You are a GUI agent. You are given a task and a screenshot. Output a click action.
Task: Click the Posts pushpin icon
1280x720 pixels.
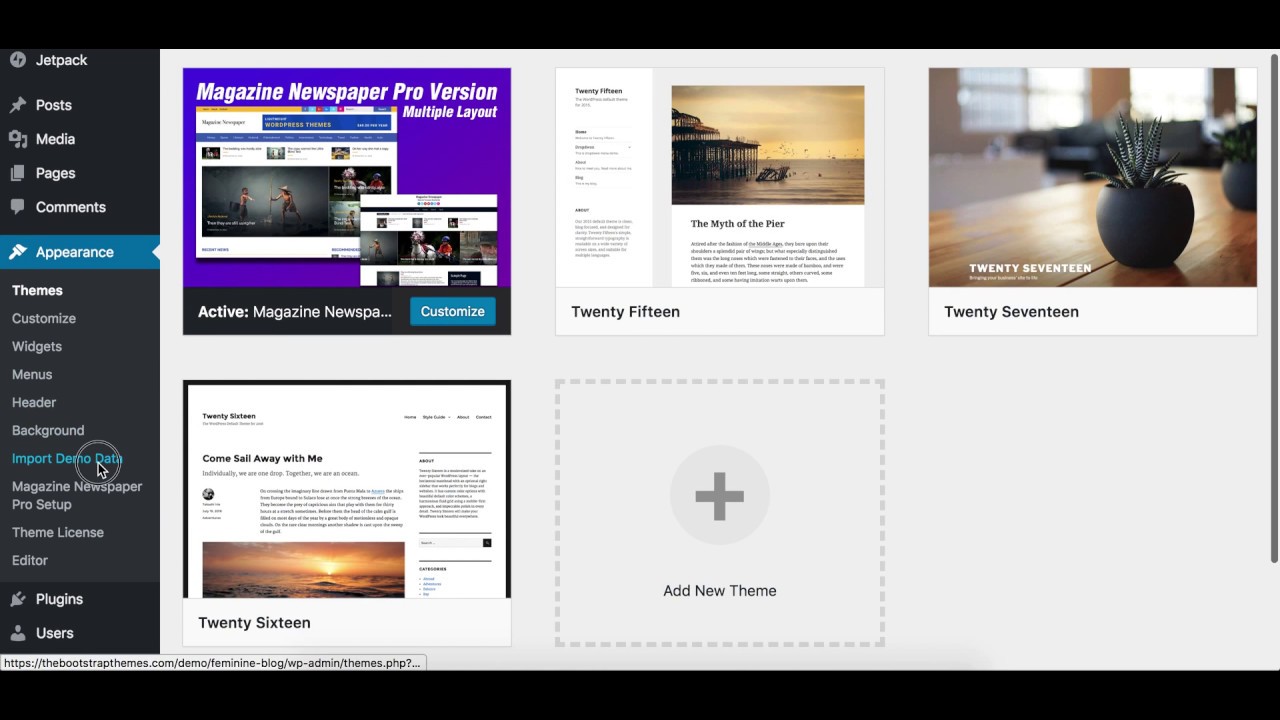[18, 105]
